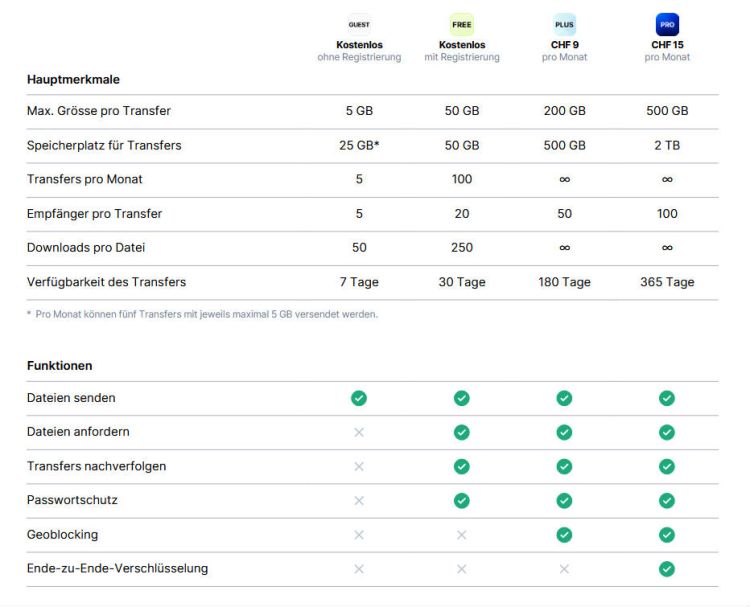Click Guest checkmark for Dateien senden
750x607 pixels.
pos(359,398)
